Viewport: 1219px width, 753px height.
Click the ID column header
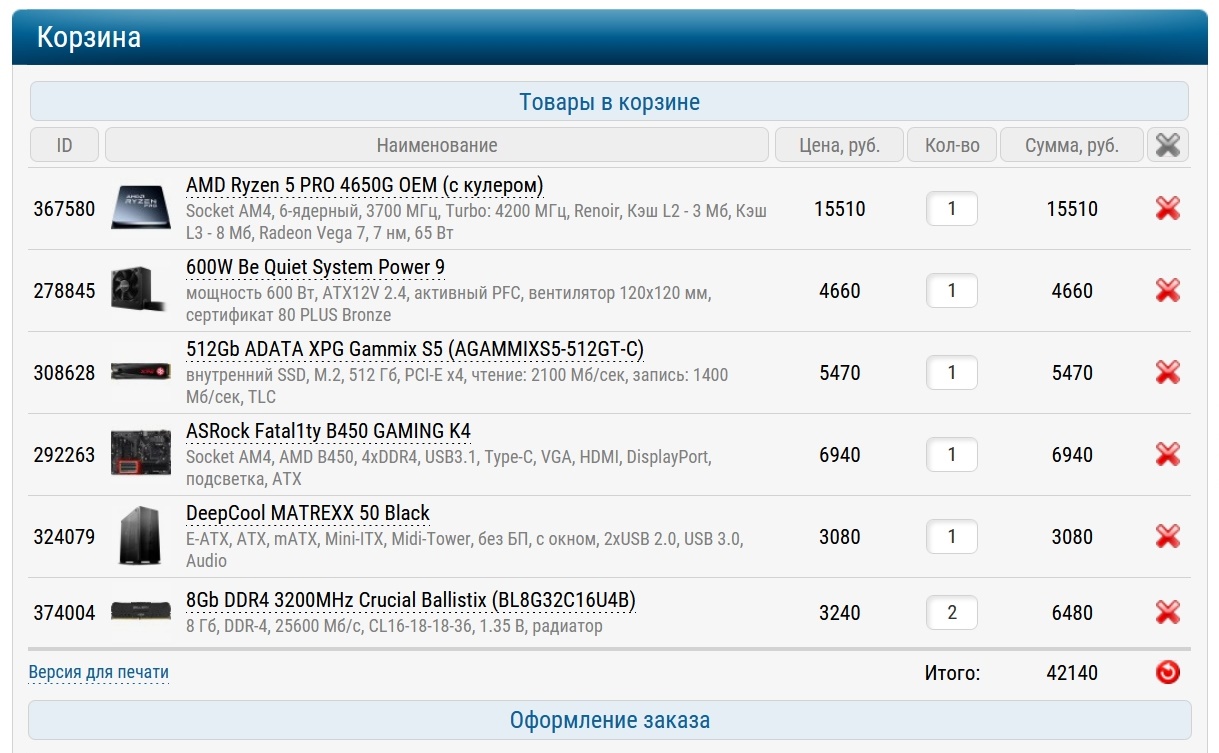(x=65, y=145)
